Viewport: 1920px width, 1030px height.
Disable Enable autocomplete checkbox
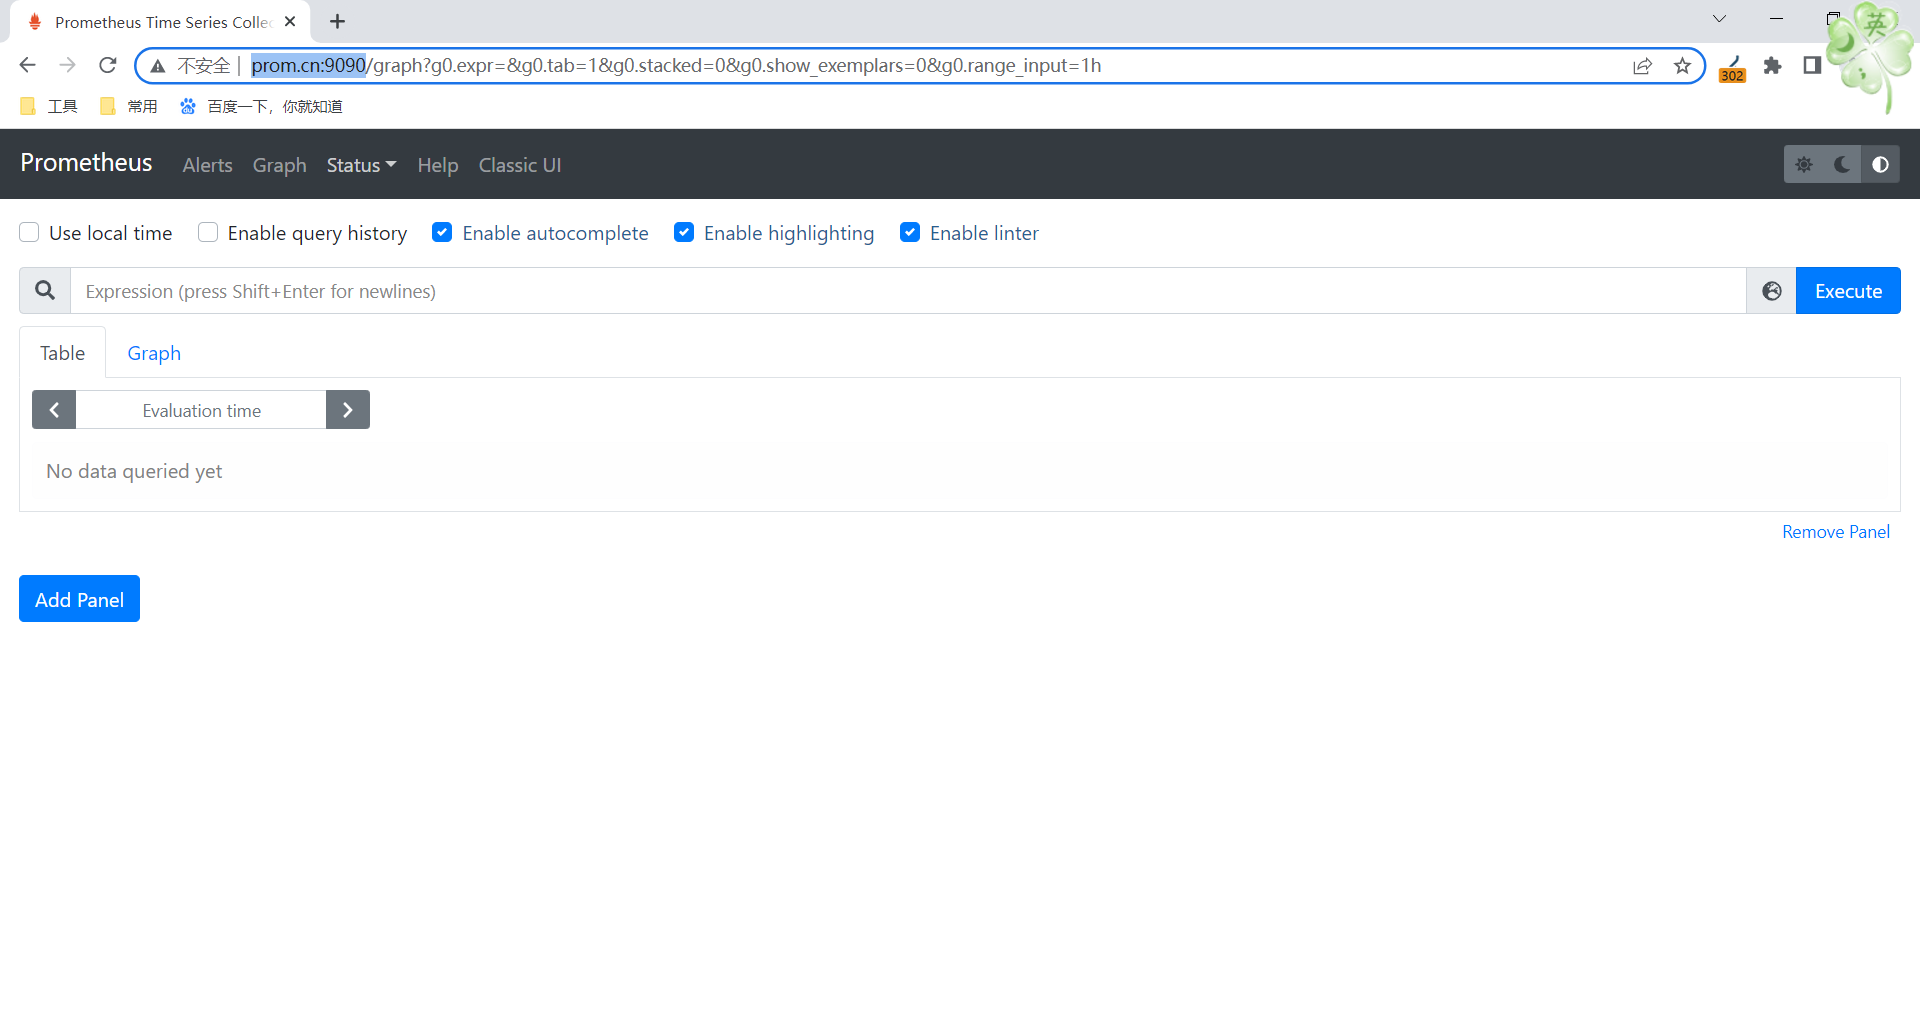[442, 232]
